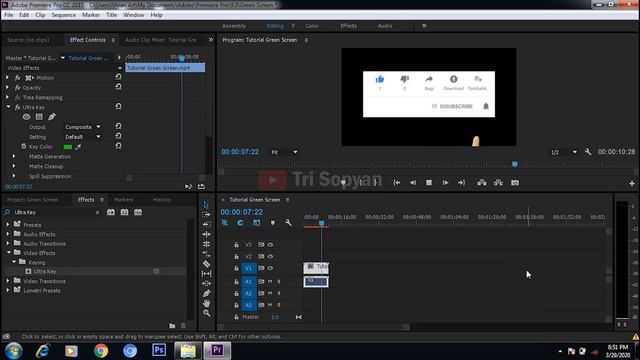640x360 pixels.
Task: Expand Matte Generation settings
Action: click(14, 156)
